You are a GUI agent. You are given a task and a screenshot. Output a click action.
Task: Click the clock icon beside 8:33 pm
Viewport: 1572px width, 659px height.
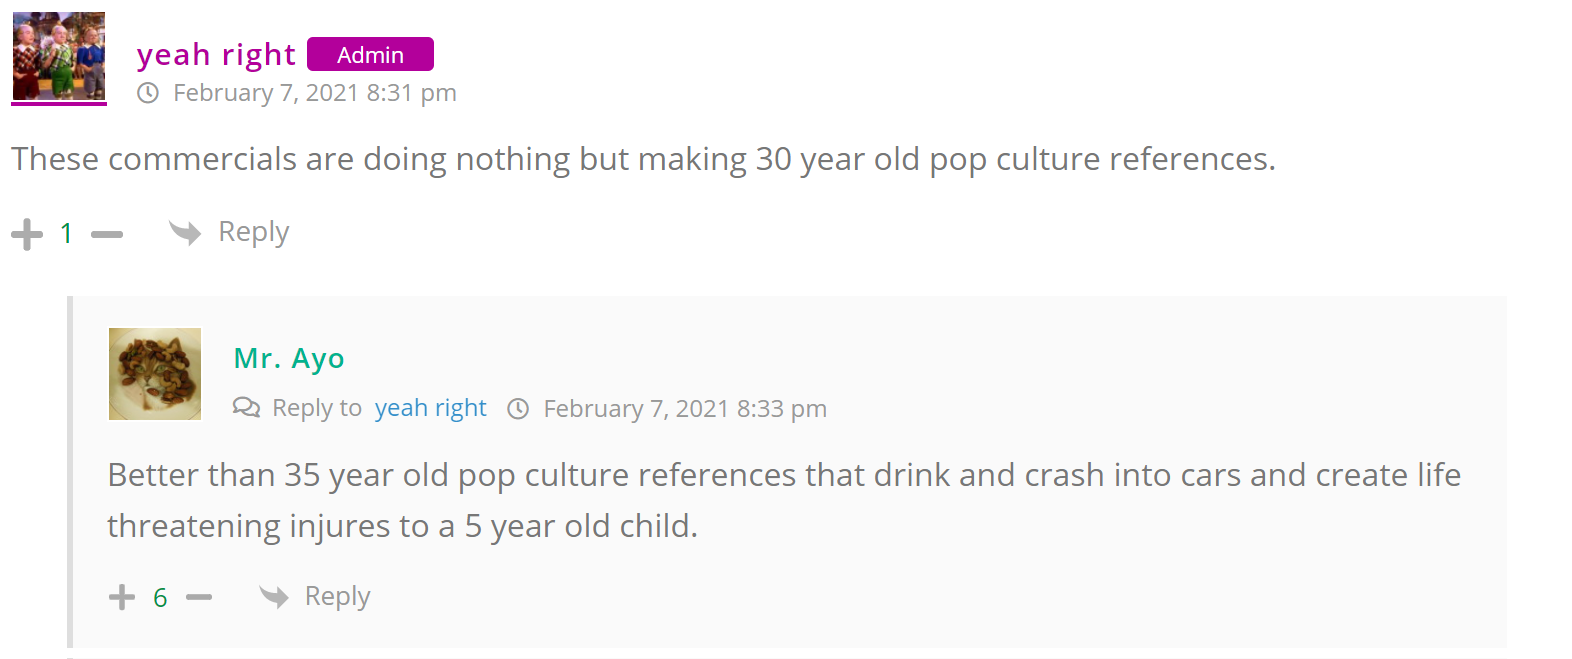coord(518,409)
